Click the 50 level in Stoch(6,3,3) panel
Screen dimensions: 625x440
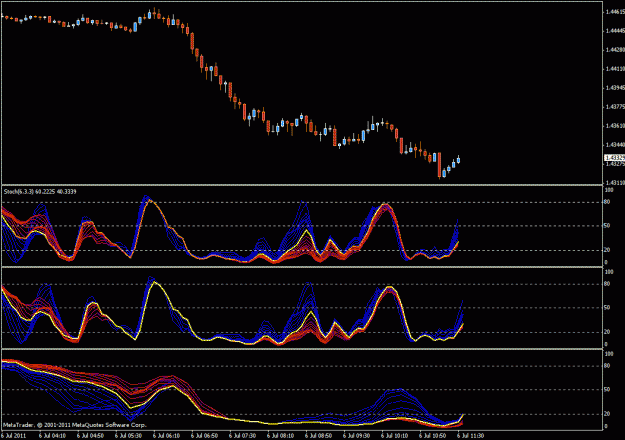click(607, 226)
